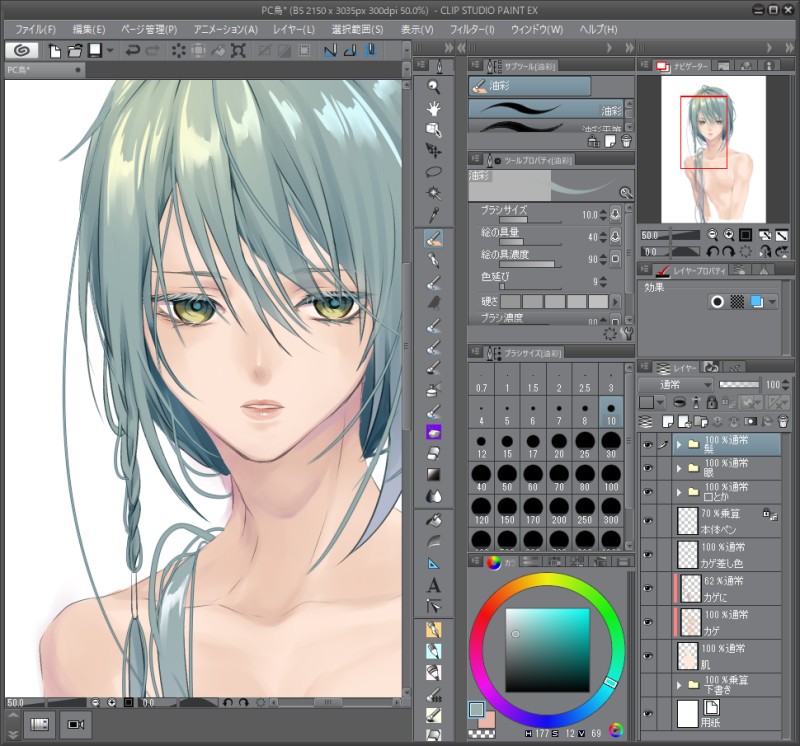Expand the 髪 layer folder

pos(679,444)
